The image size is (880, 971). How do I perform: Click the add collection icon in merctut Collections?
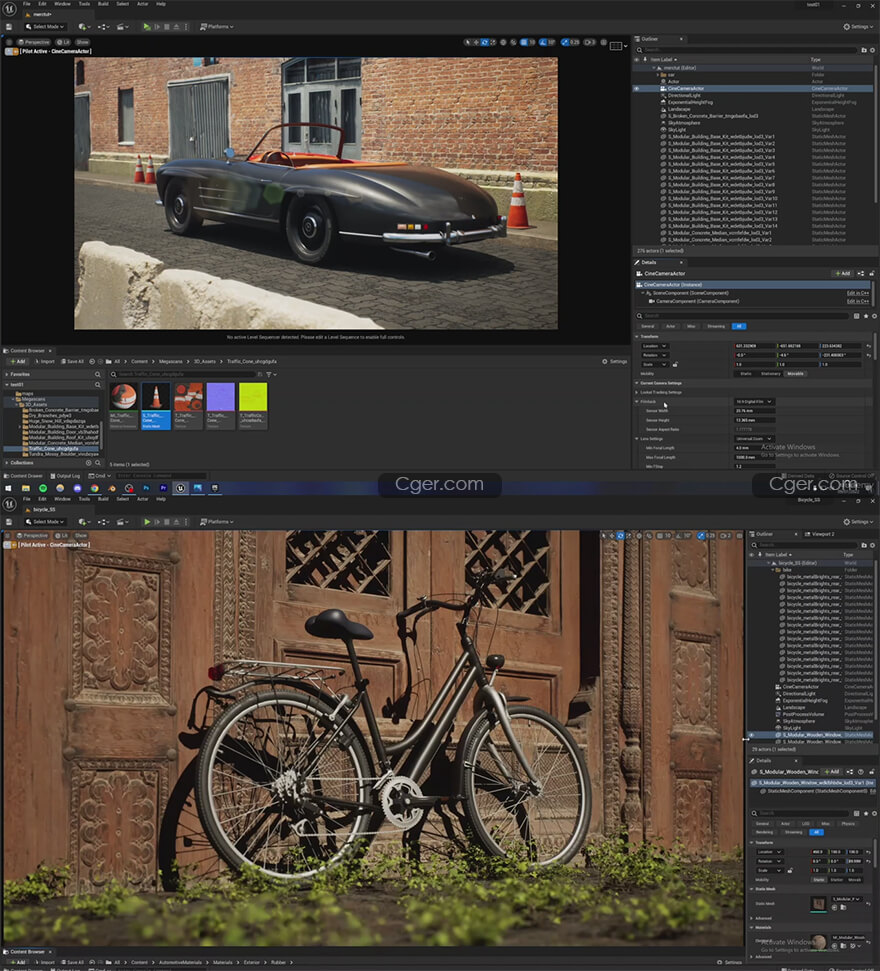click(x=88, y=463)
